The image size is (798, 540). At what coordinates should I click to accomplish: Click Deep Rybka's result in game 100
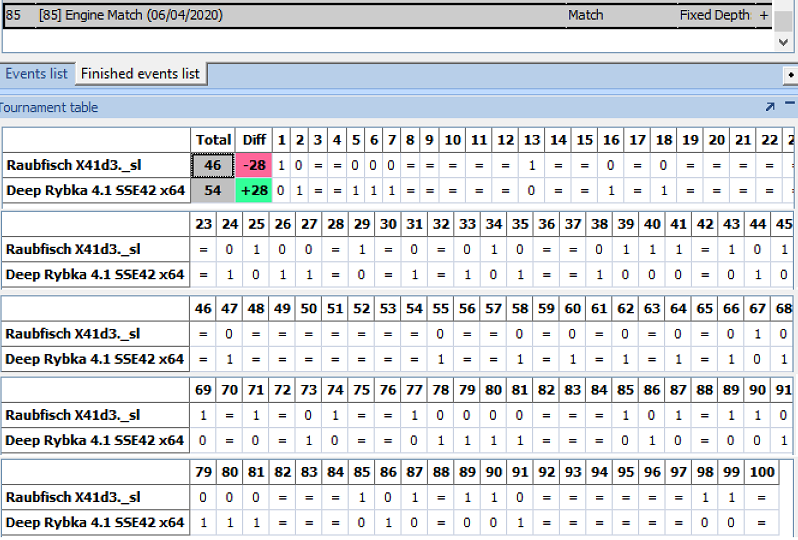762,523
